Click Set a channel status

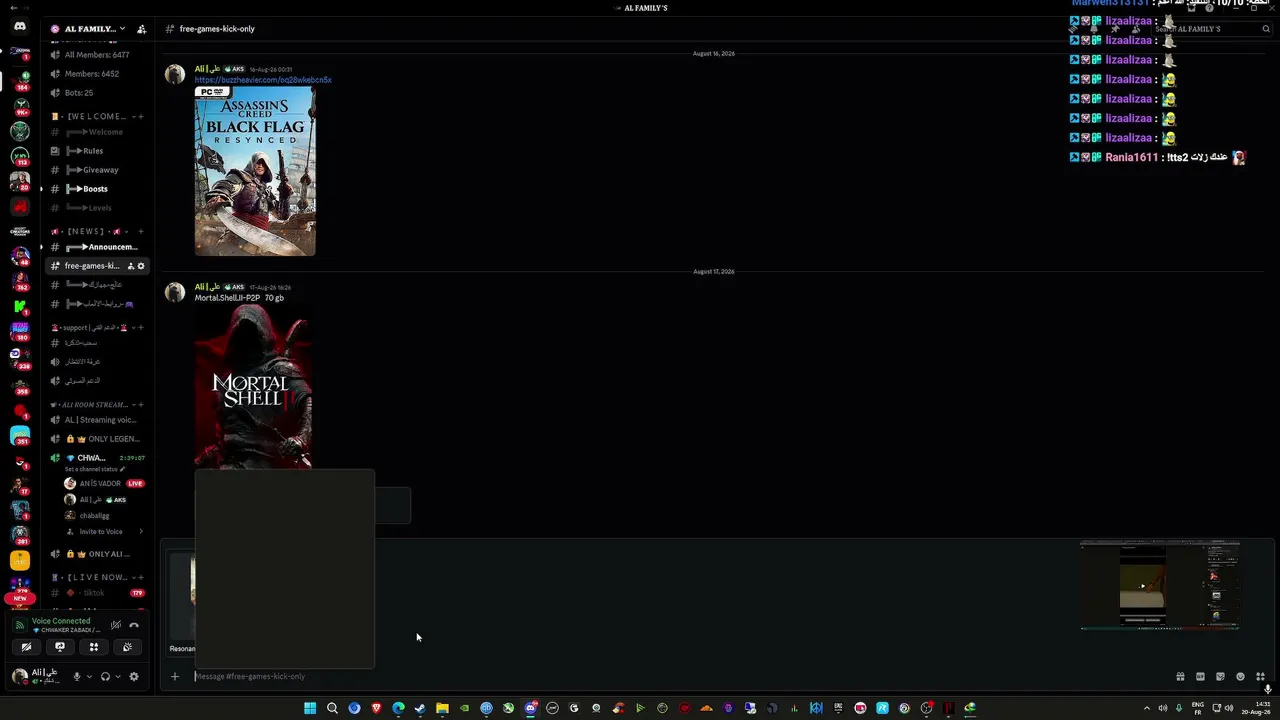click(x=95, y=469)
